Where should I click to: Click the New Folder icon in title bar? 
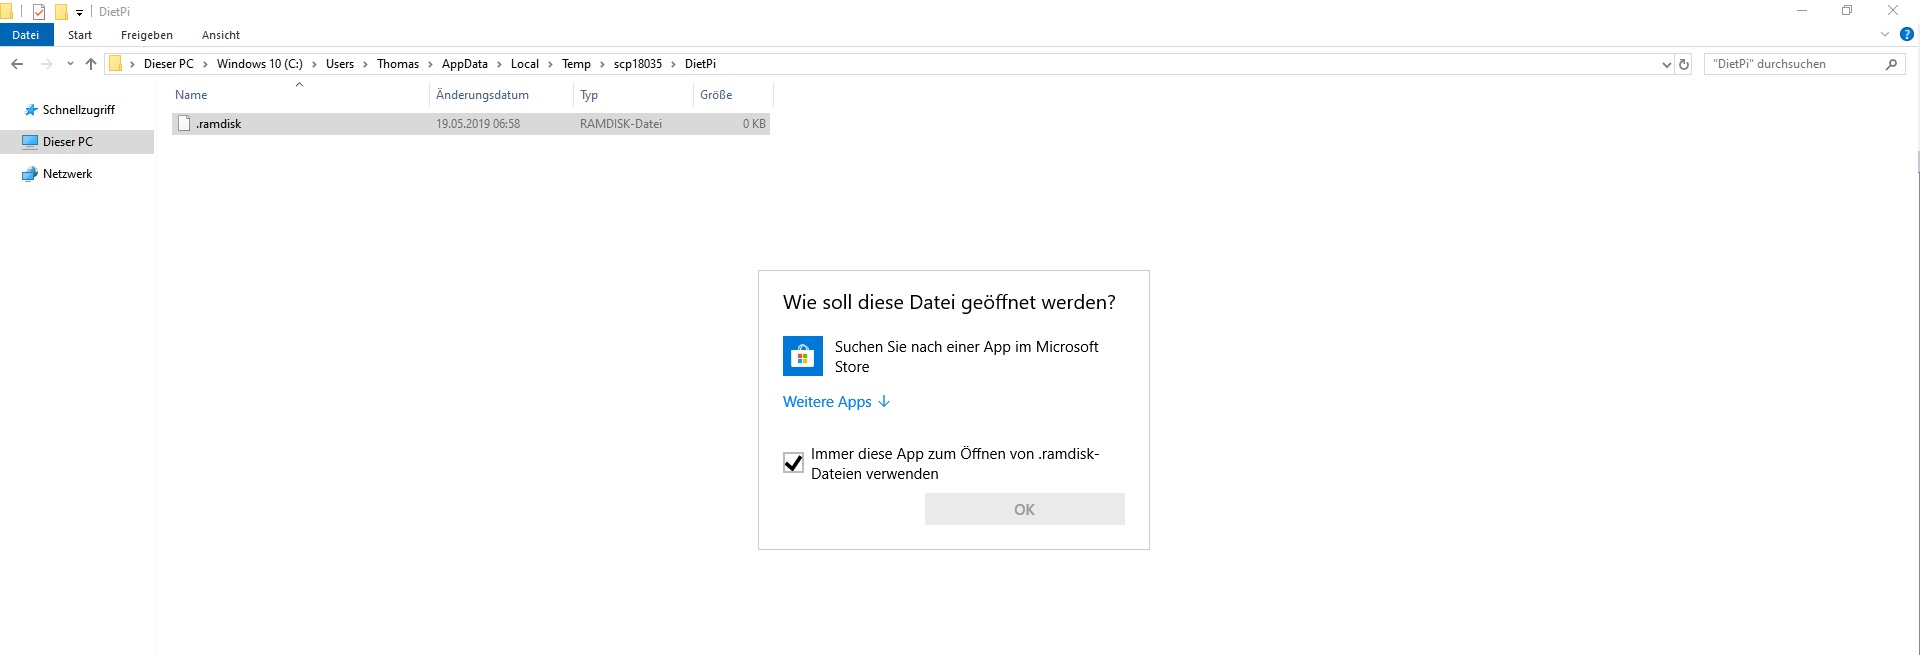(x=61, y=12)
